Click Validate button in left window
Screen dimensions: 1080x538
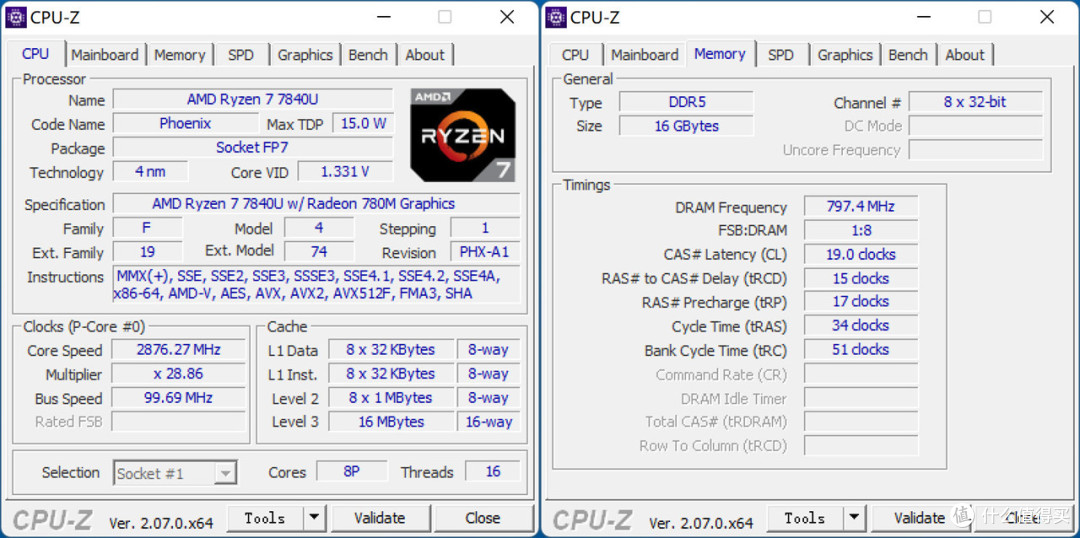click(380, 518)
